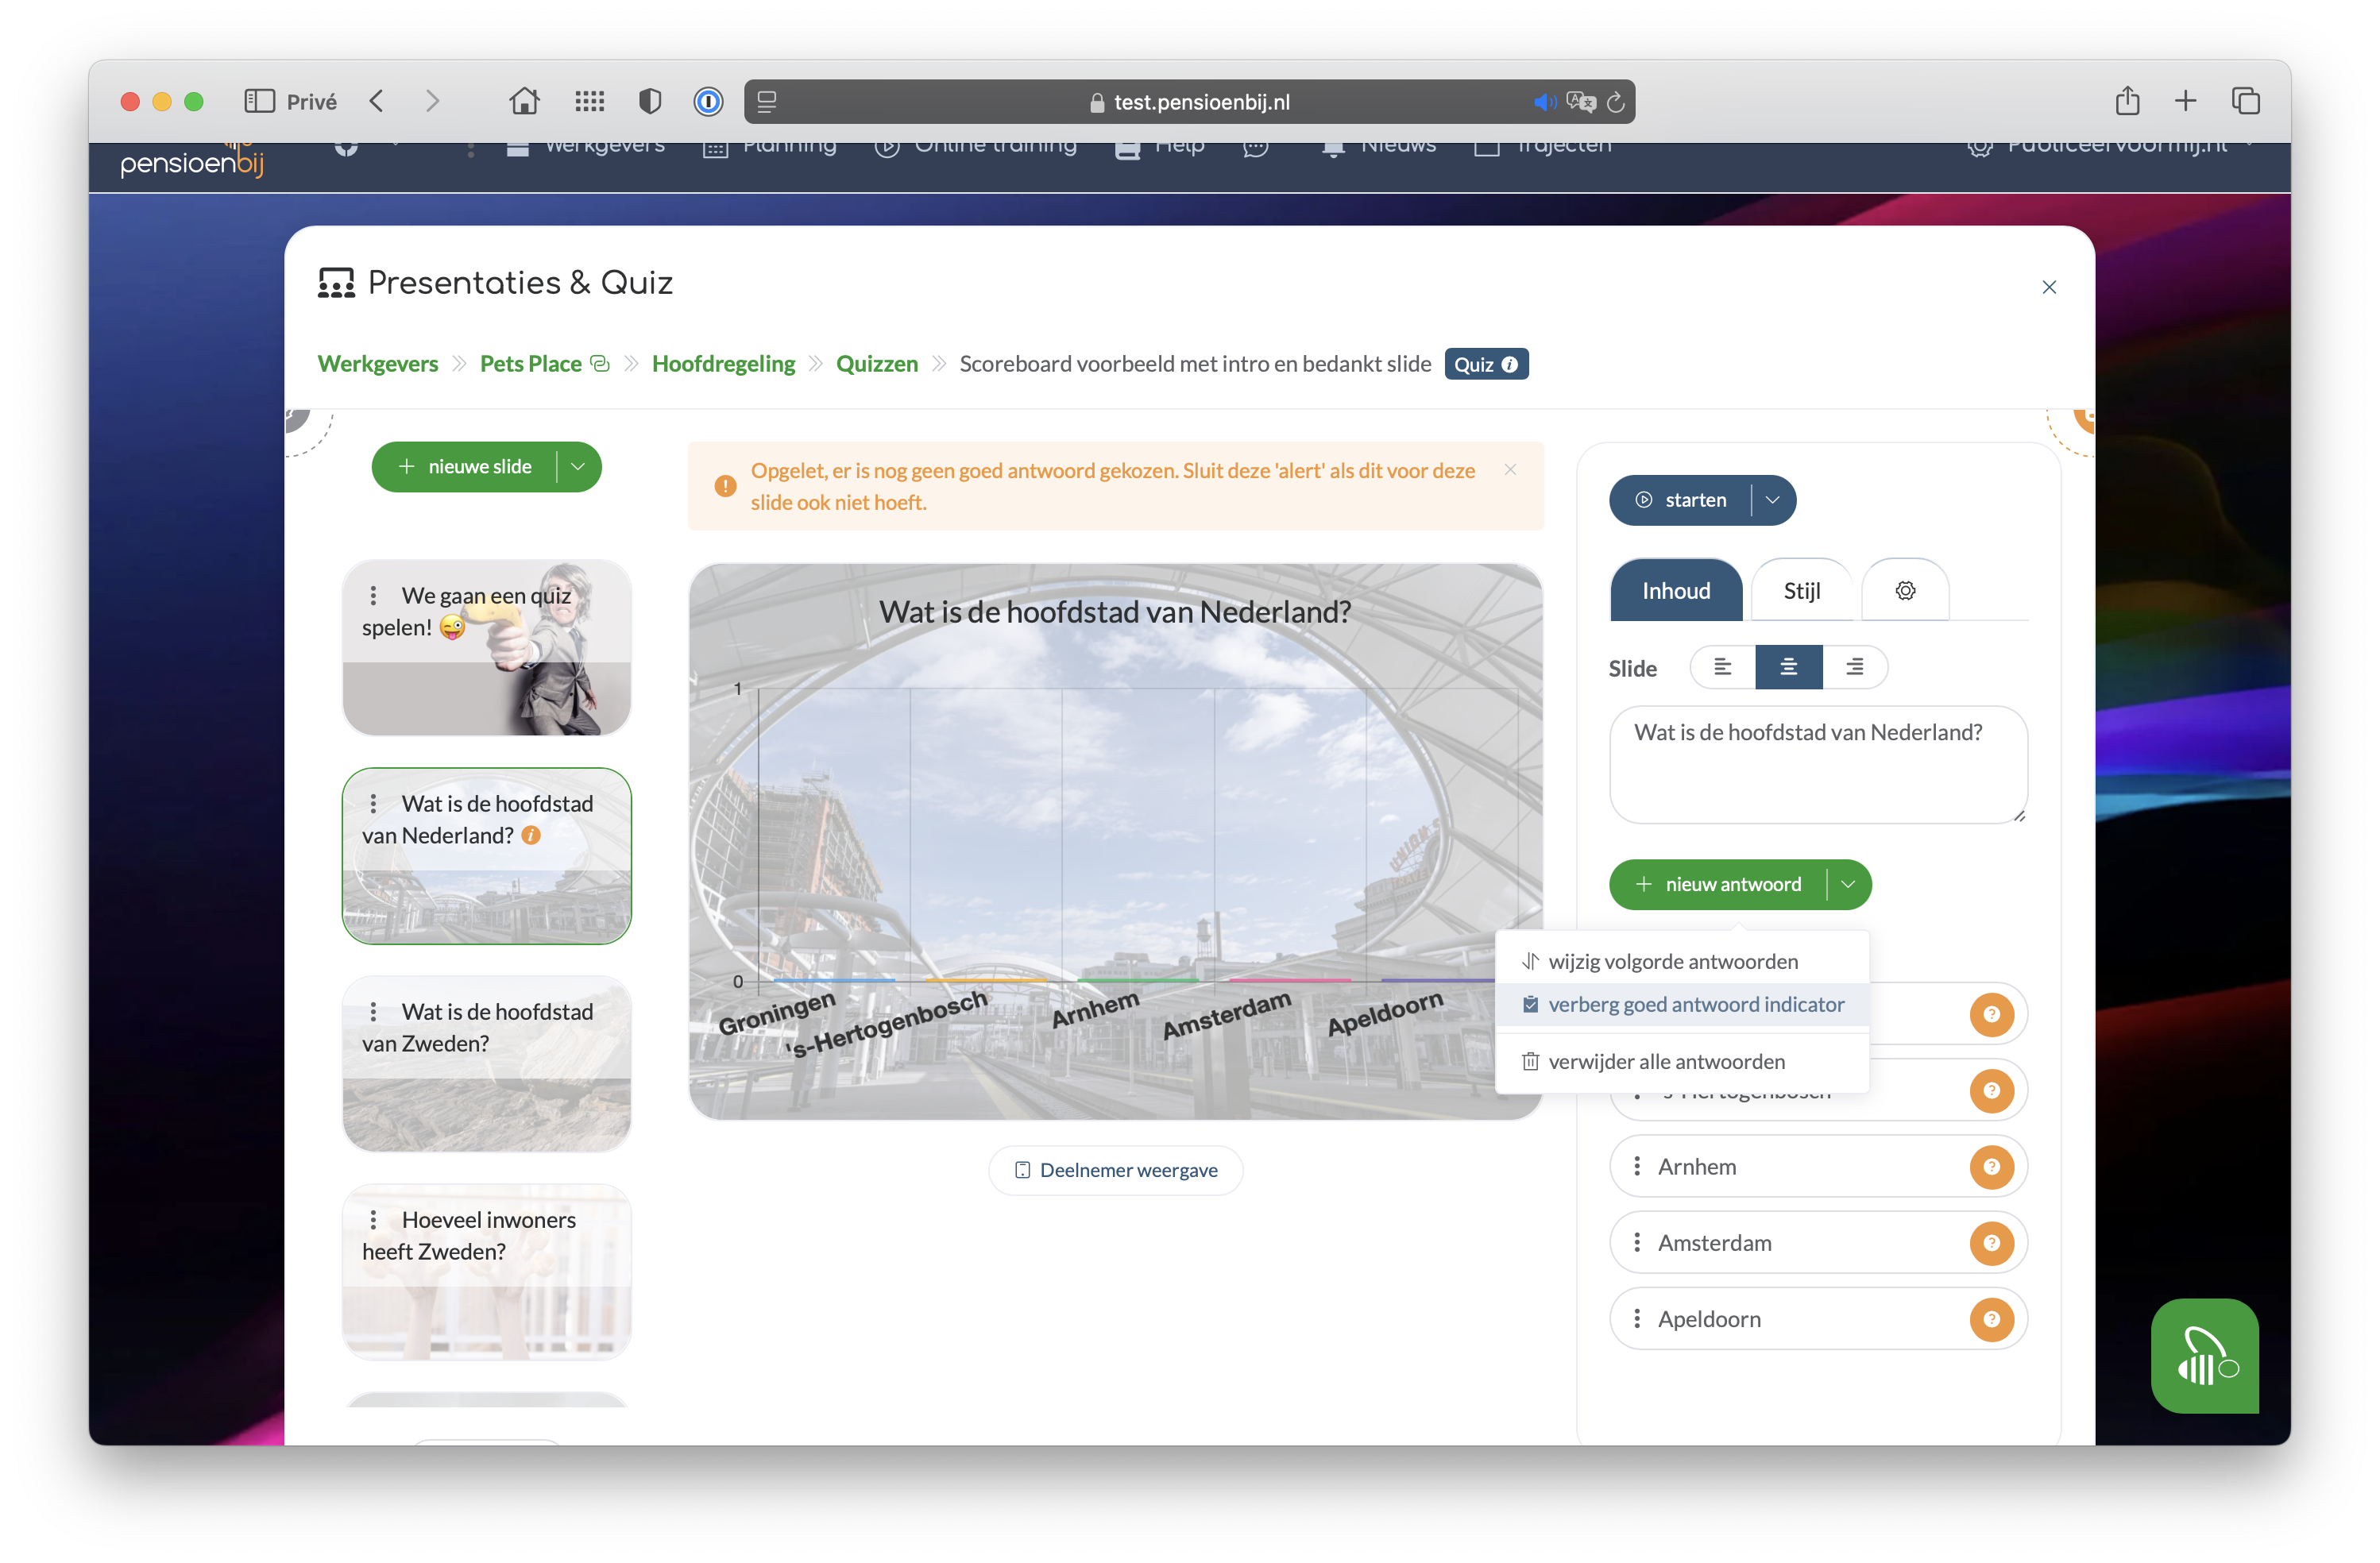Toggle correct answer for first answer row
The image size is (2380, 1563).
click(1991, 1014)
